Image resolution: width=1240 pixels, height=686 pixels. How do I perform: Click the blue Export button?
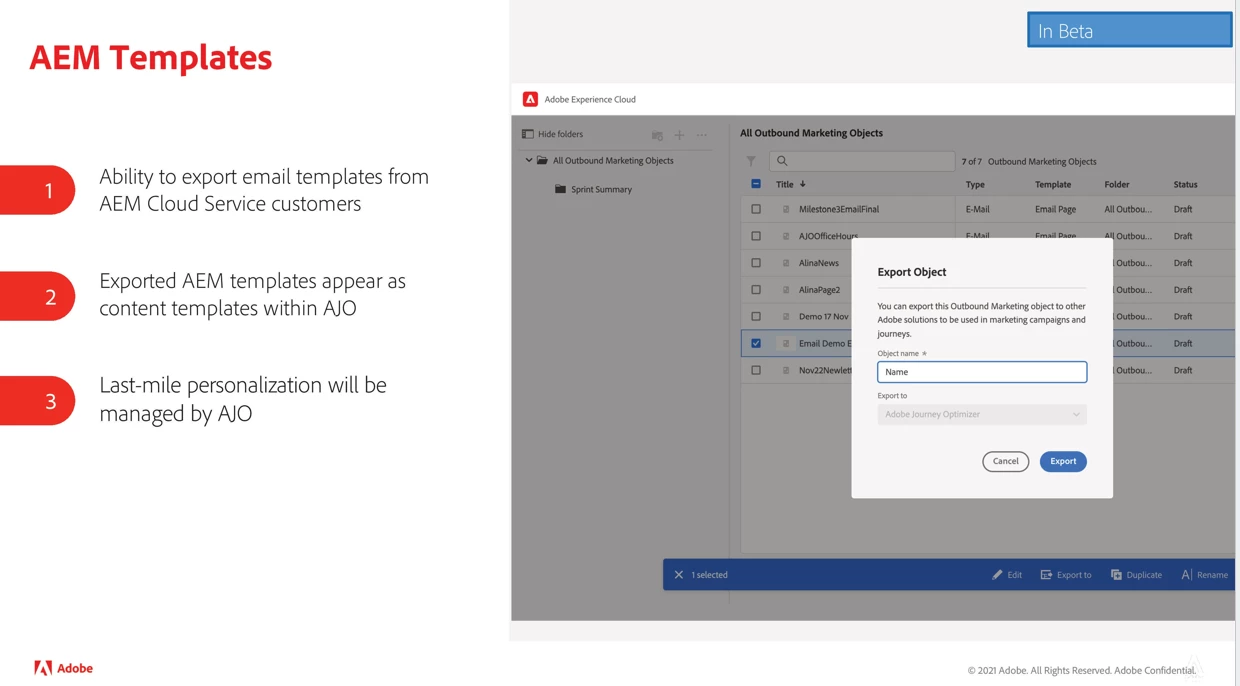pyautogui.click(x=1063, y=461)
